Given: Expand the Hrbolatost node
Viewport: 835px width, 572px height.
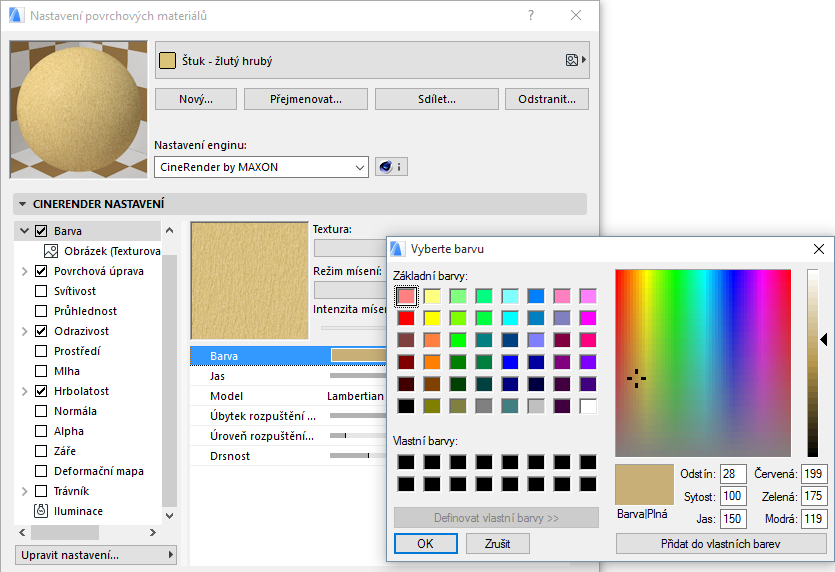Looking at the screenshot, I should click(x=24, y=391).
